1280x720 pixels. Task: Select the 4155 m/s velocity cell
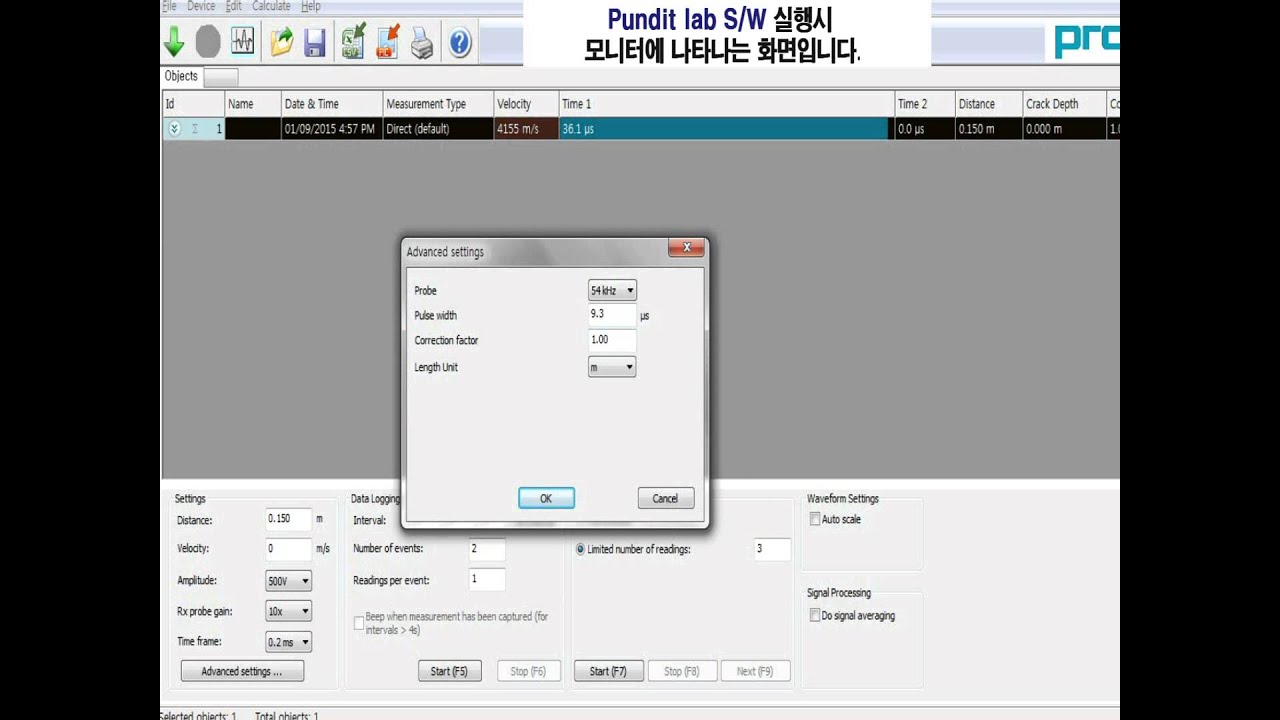tap(526, 129)
